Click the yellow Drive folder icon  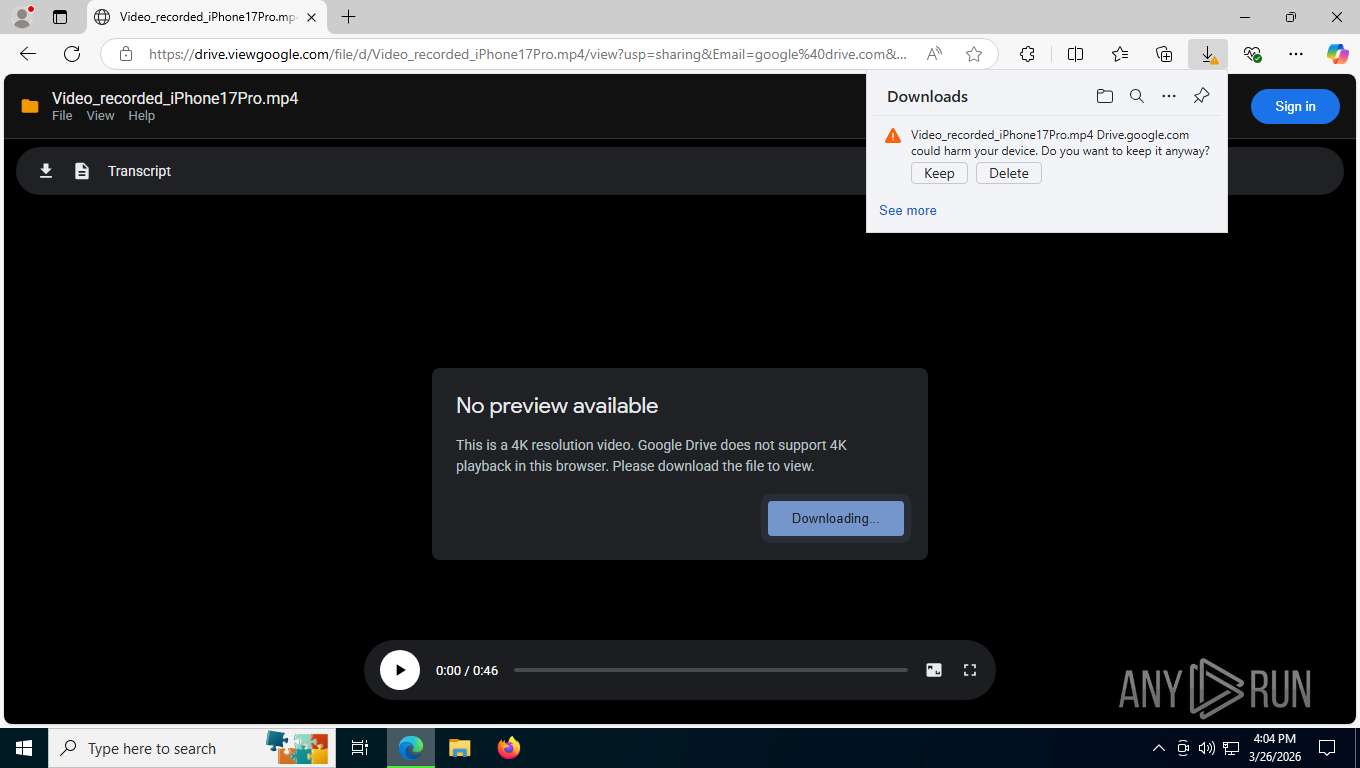pos(30,106)
